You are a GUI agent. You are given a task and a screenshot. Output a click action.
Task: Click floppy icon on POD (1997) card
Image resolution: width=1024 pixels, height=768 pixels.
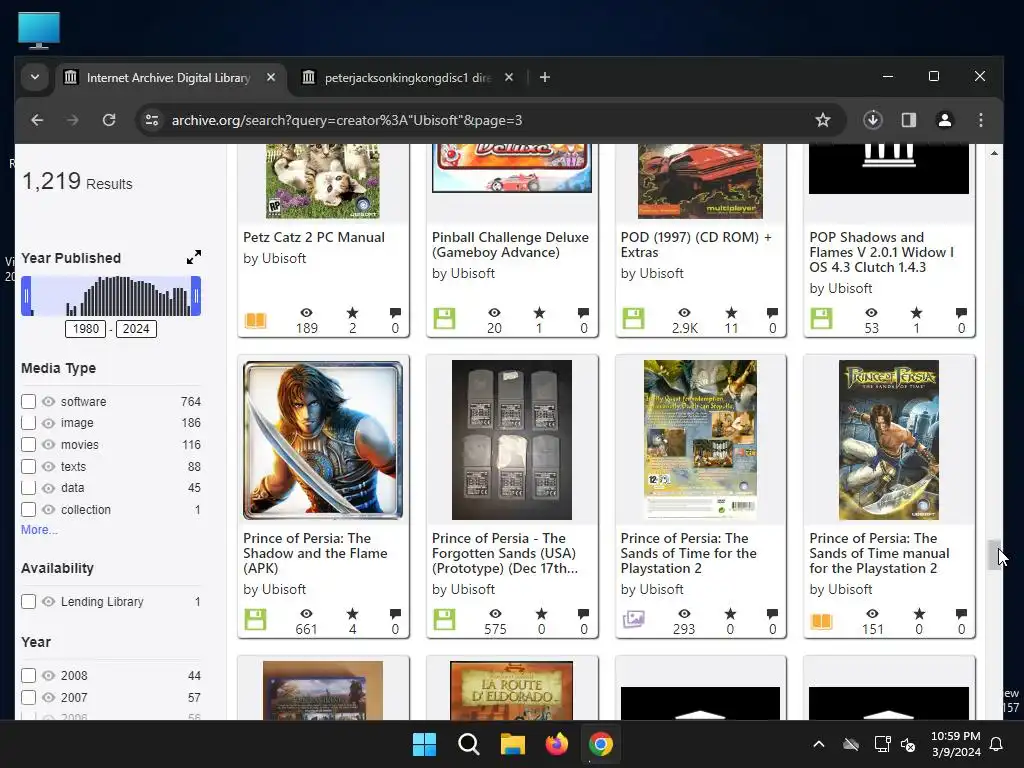click(633, 319)
